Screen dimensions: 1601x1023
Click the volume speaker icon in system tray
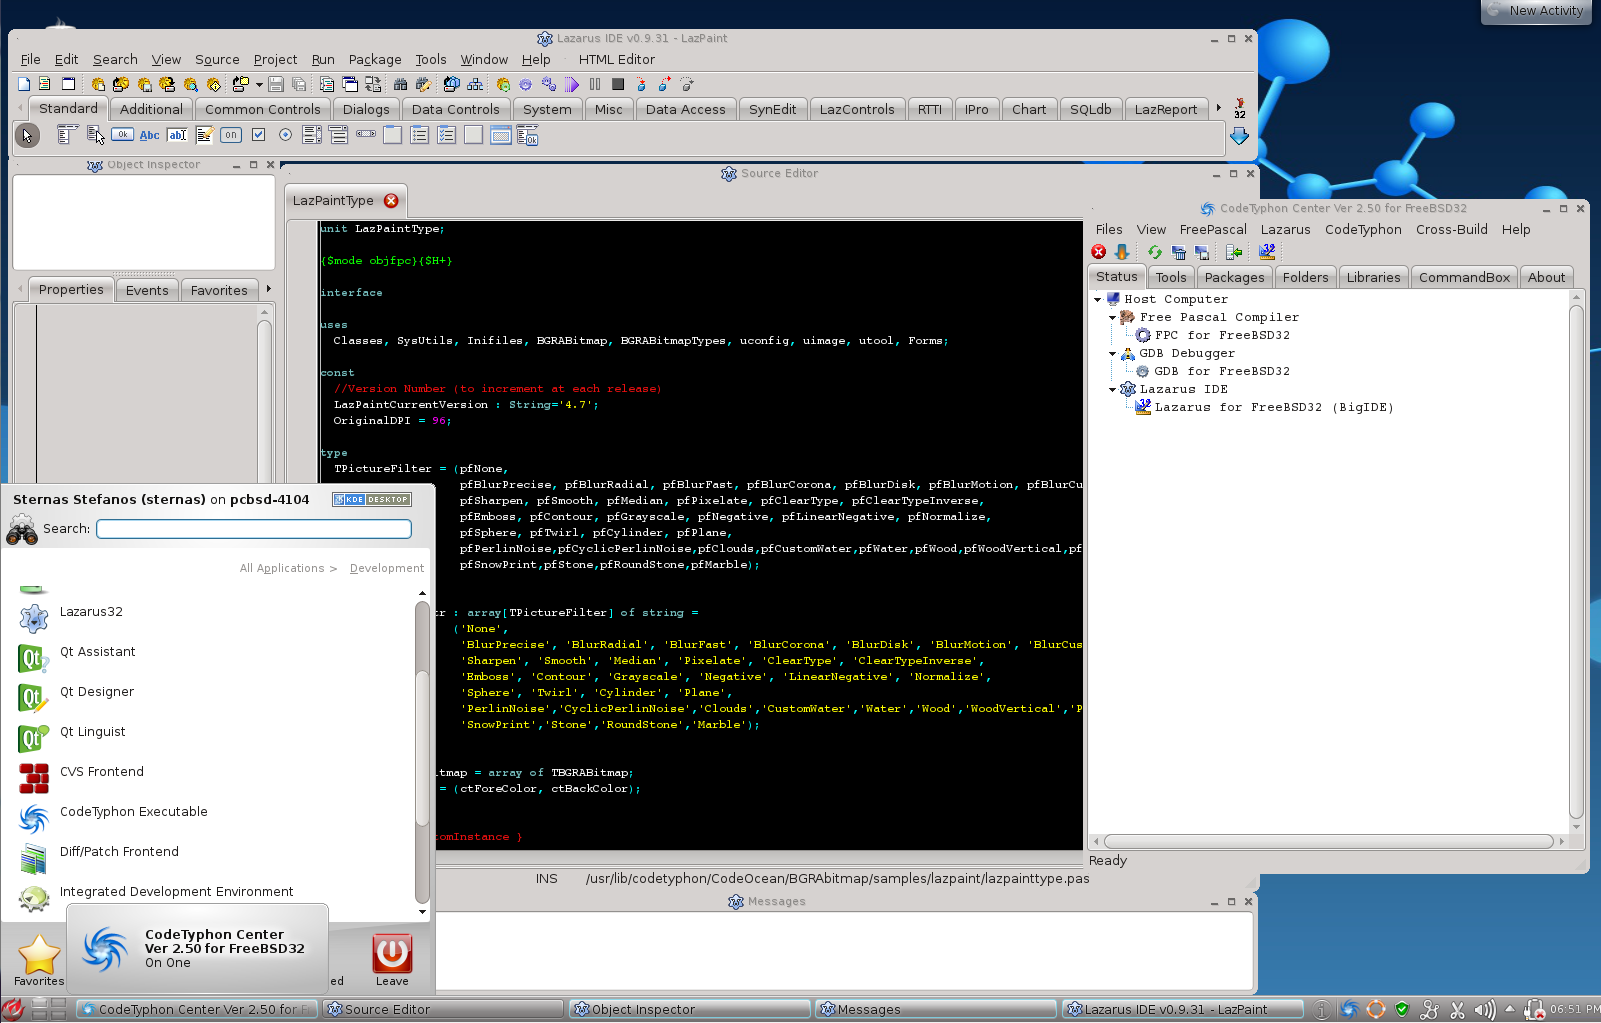pyautogui.click(x=1484, y=1009)
